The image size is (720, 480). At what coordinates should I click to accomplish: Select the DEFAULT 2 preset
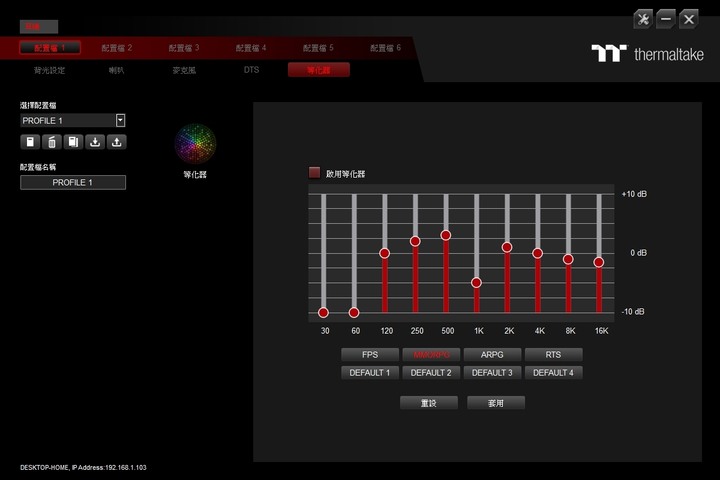click(x=431, y=373)
